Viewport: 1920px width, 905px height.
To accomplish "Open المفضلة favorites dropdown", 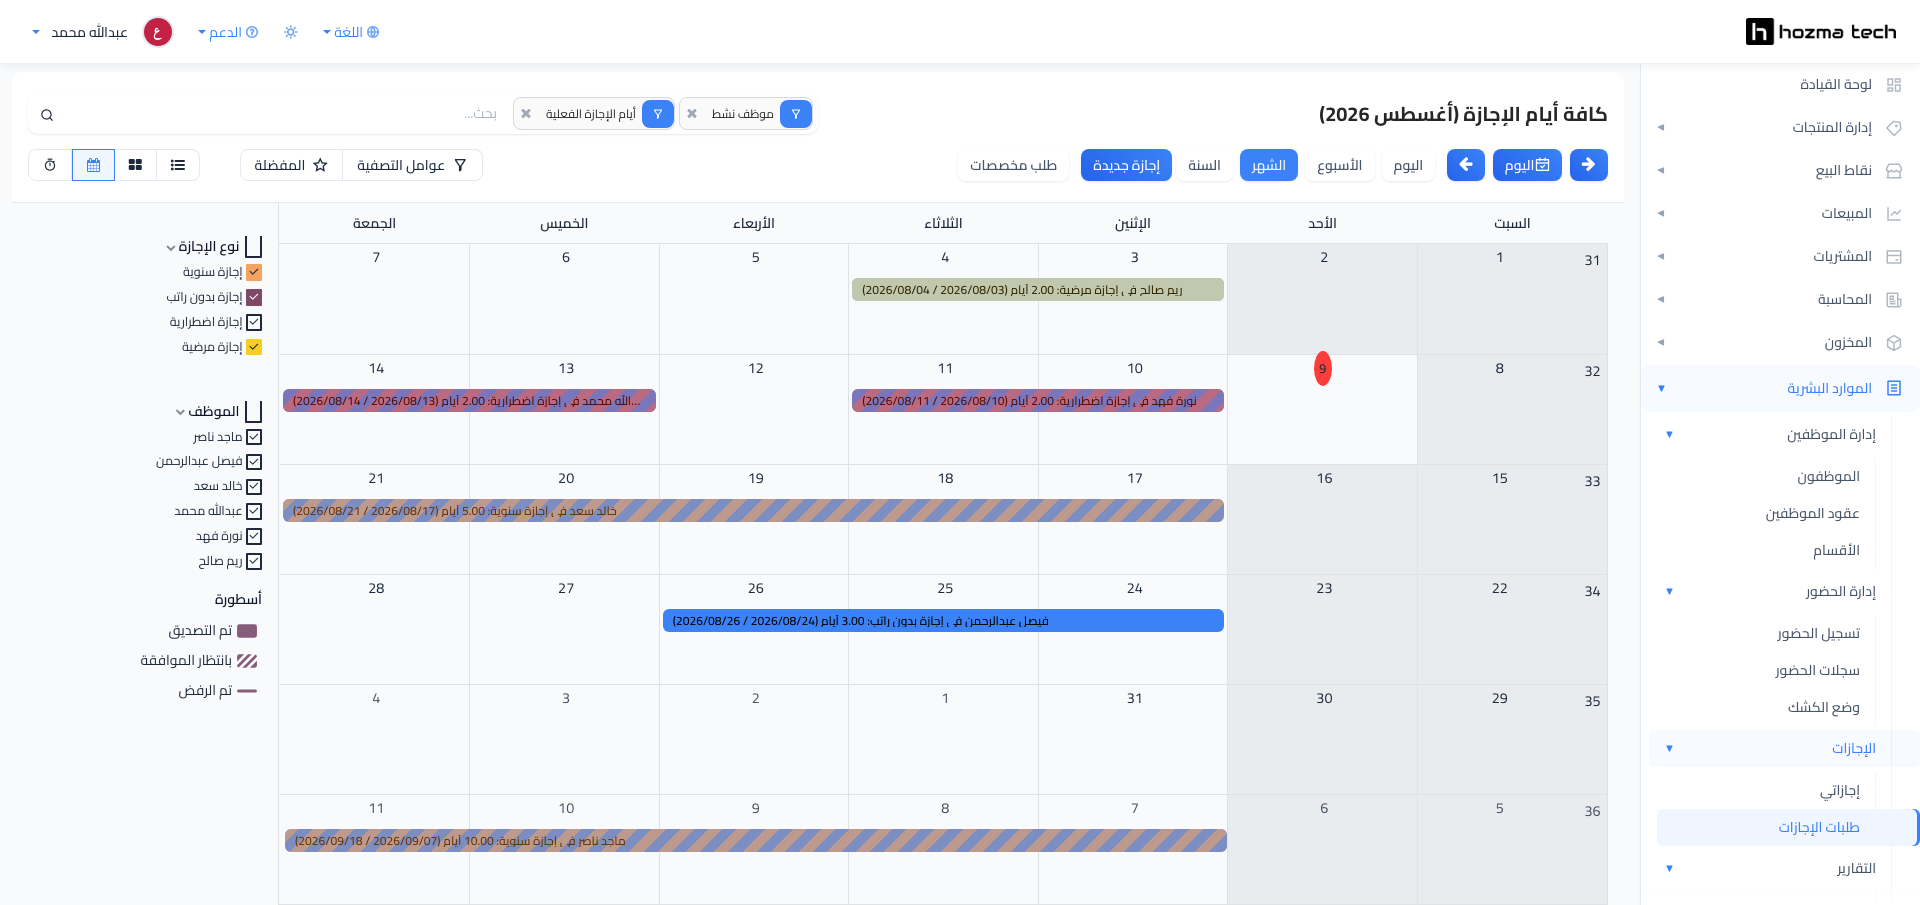I will (x=291, y=165).
